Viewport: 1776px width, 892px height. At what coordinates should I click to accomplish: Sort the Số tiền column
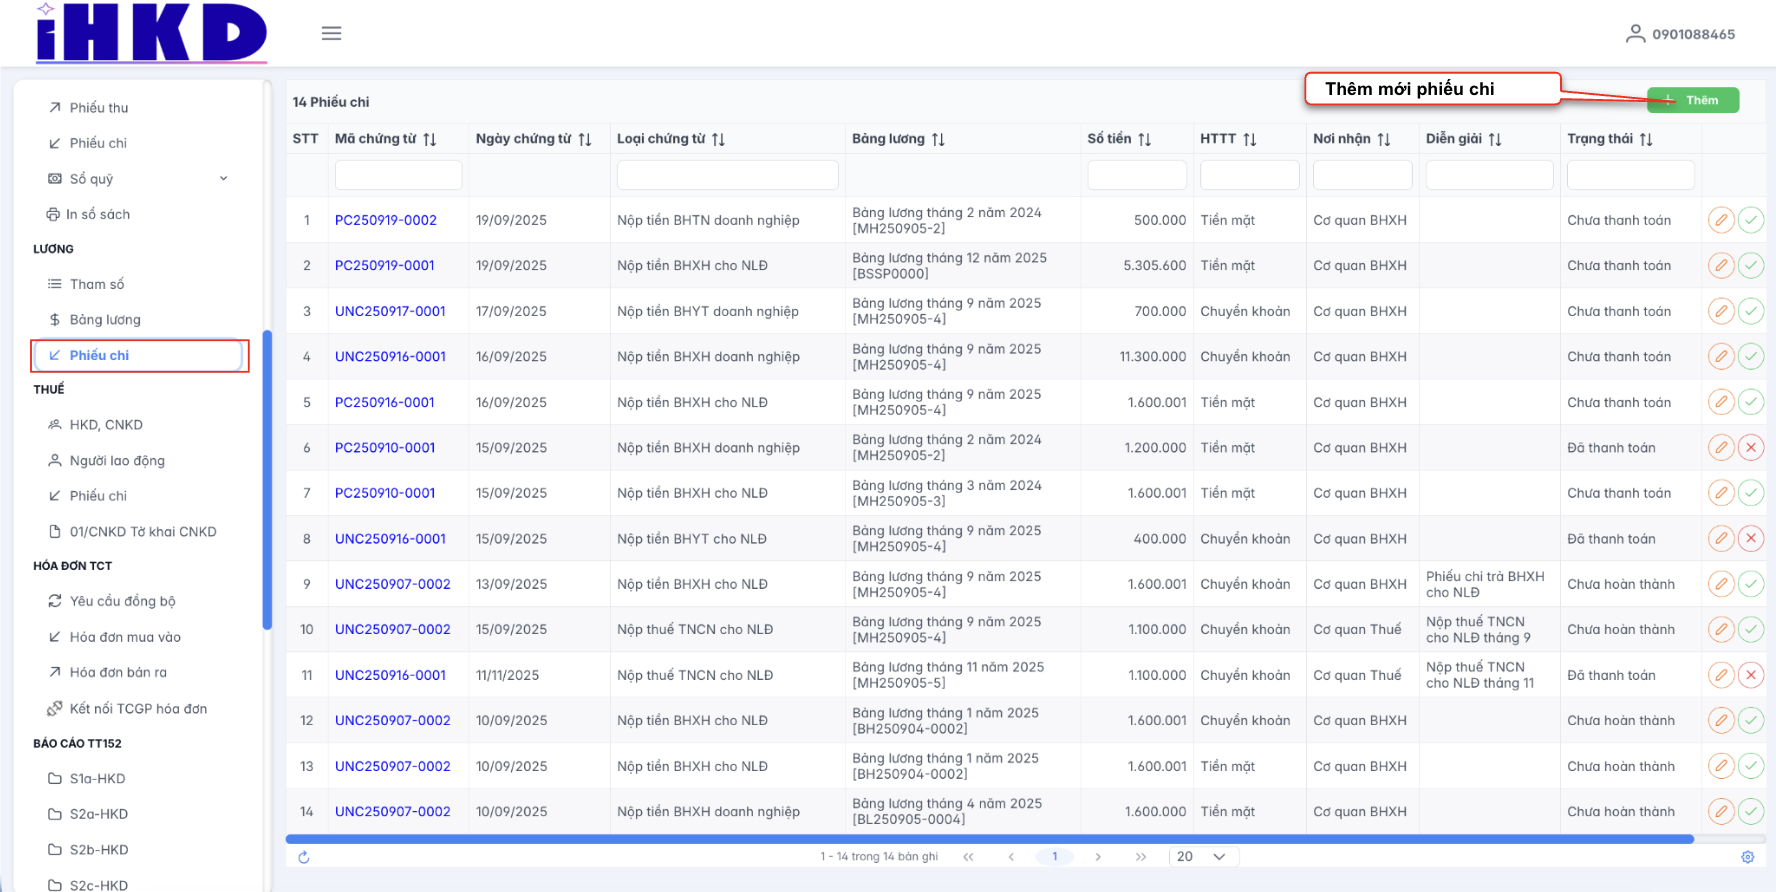pos(1145,139)
